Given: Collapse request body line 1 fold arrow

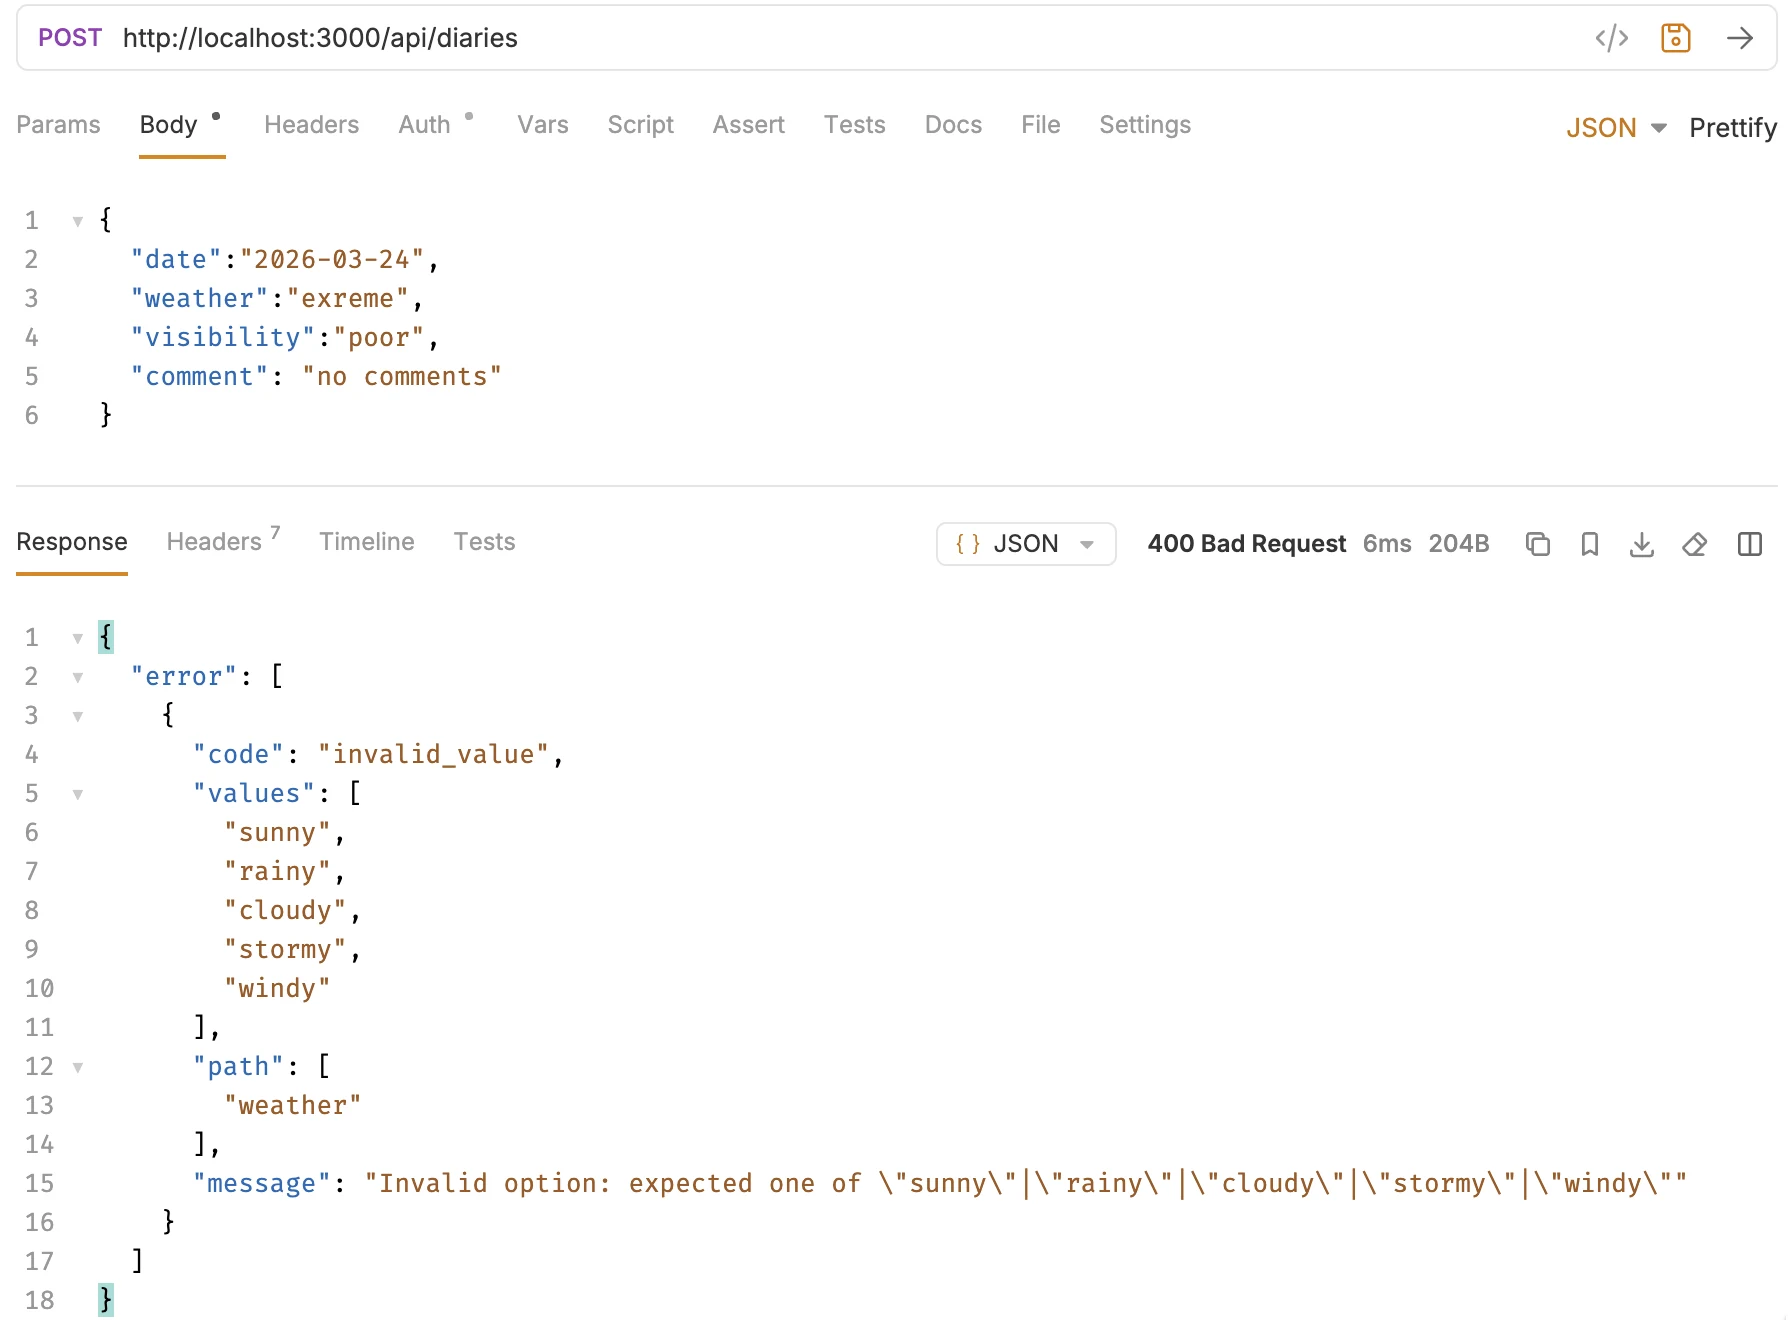Looking at the screenshot, I should pyautogui.click(x=77, y=221).
